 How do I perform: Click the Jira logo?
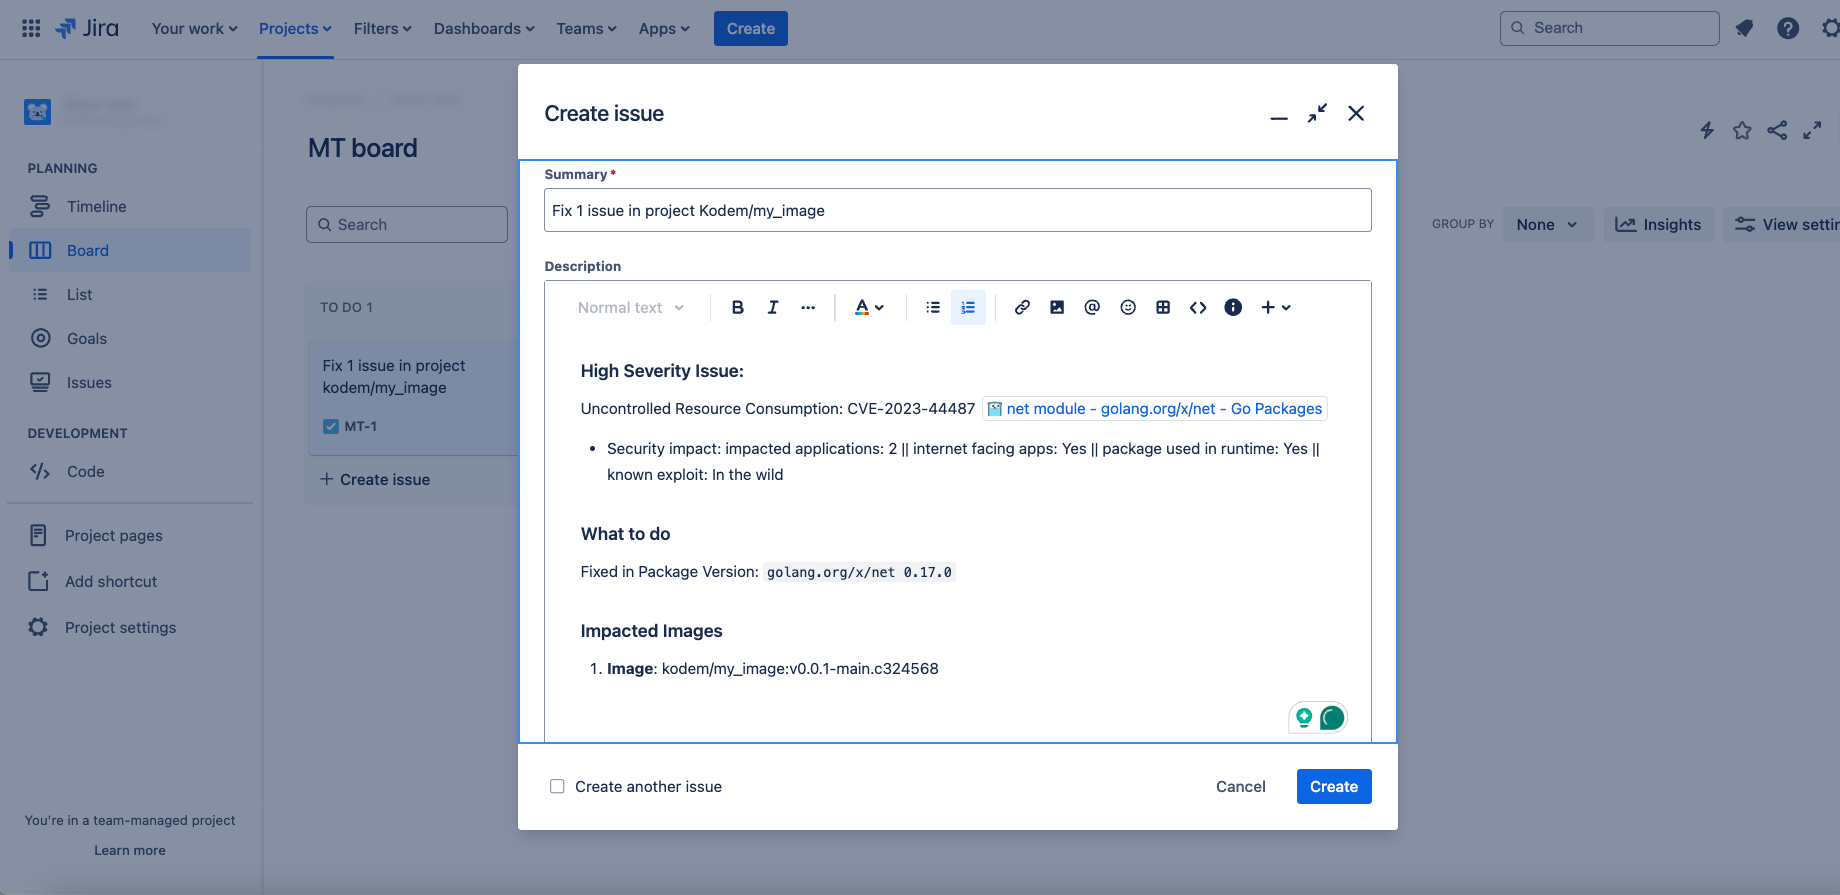click(87, 28)
